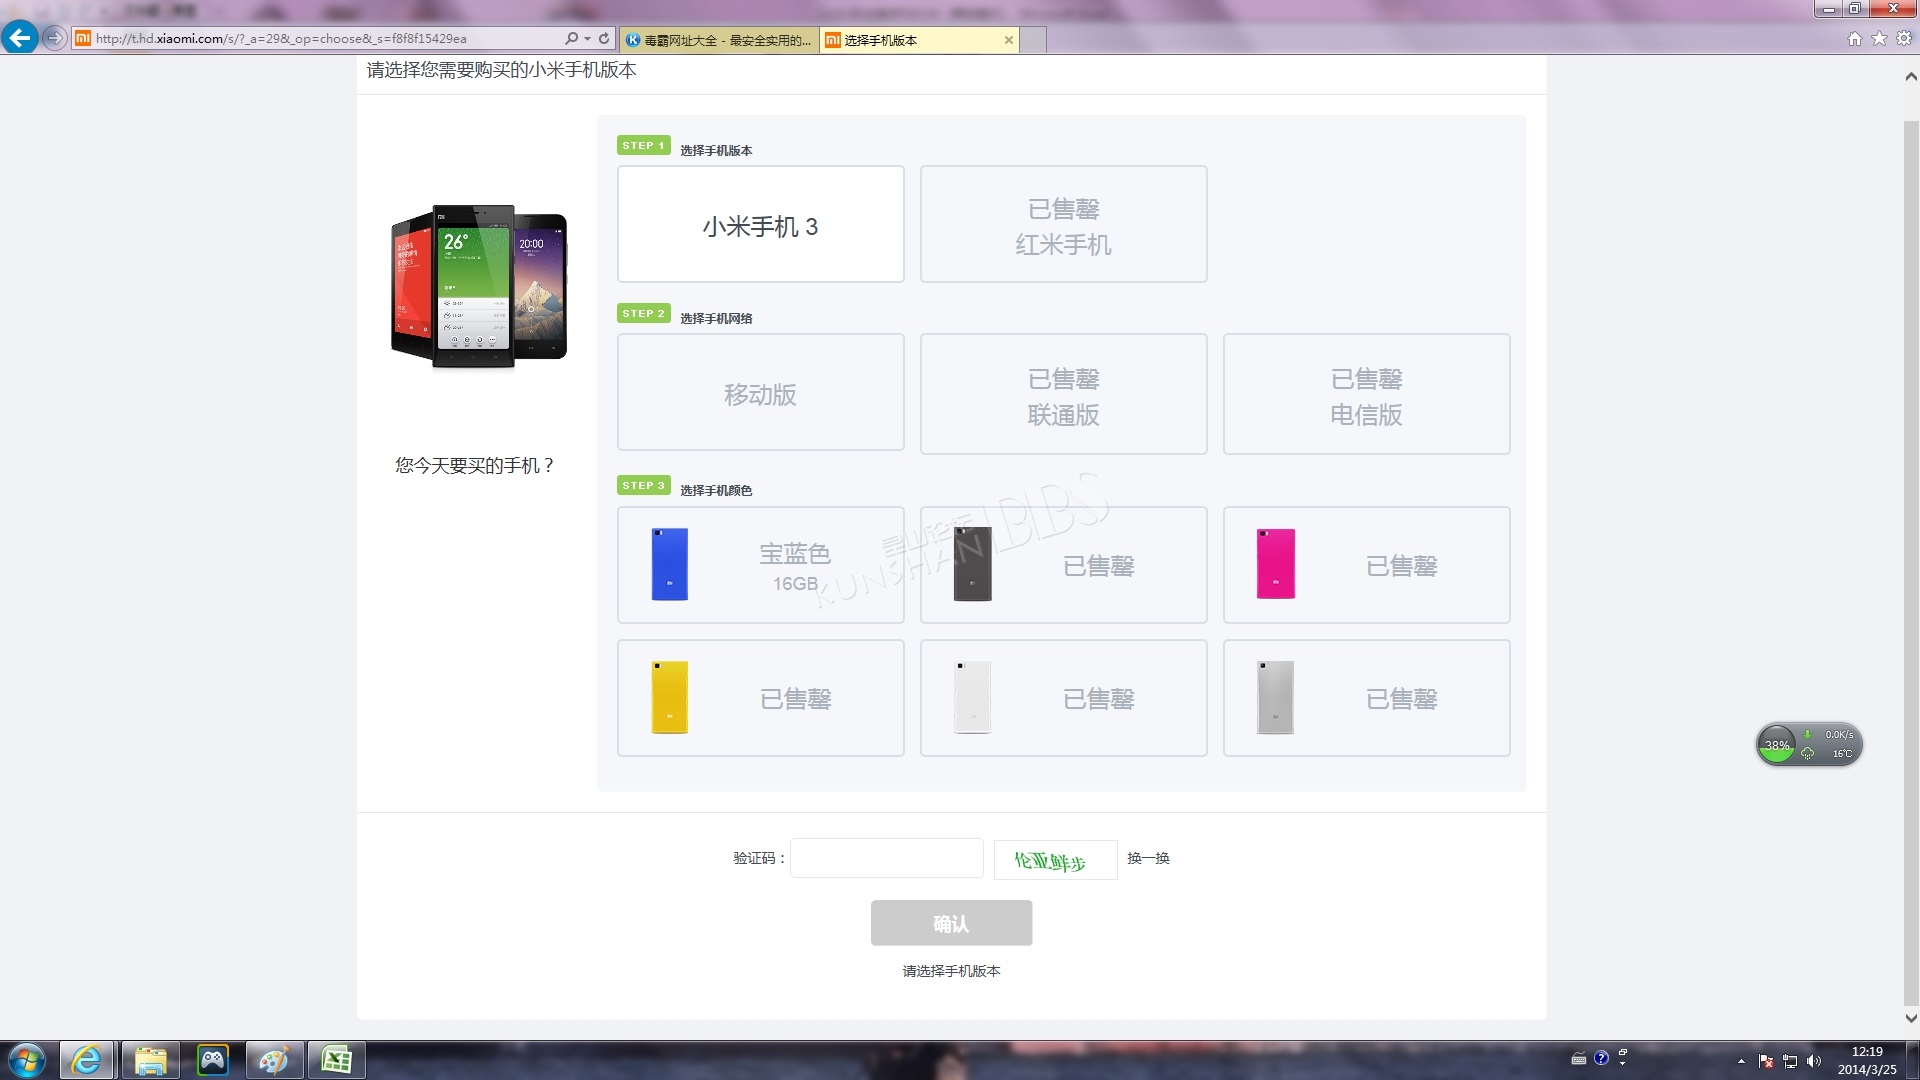Switch to the 毒霸网址大全 tab
Screen dimensions: 1920x1080
[x=719, y=40]
